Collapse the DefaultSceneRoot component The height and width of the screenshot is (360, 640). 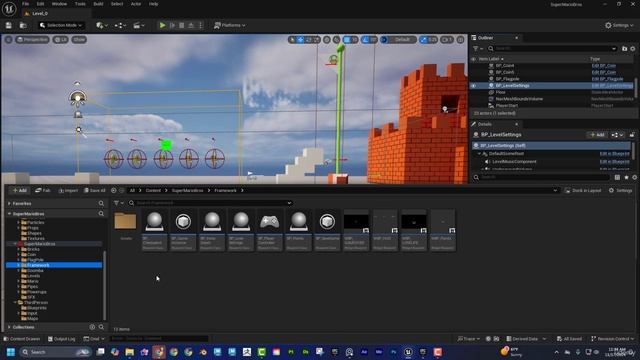coord(480,154)
